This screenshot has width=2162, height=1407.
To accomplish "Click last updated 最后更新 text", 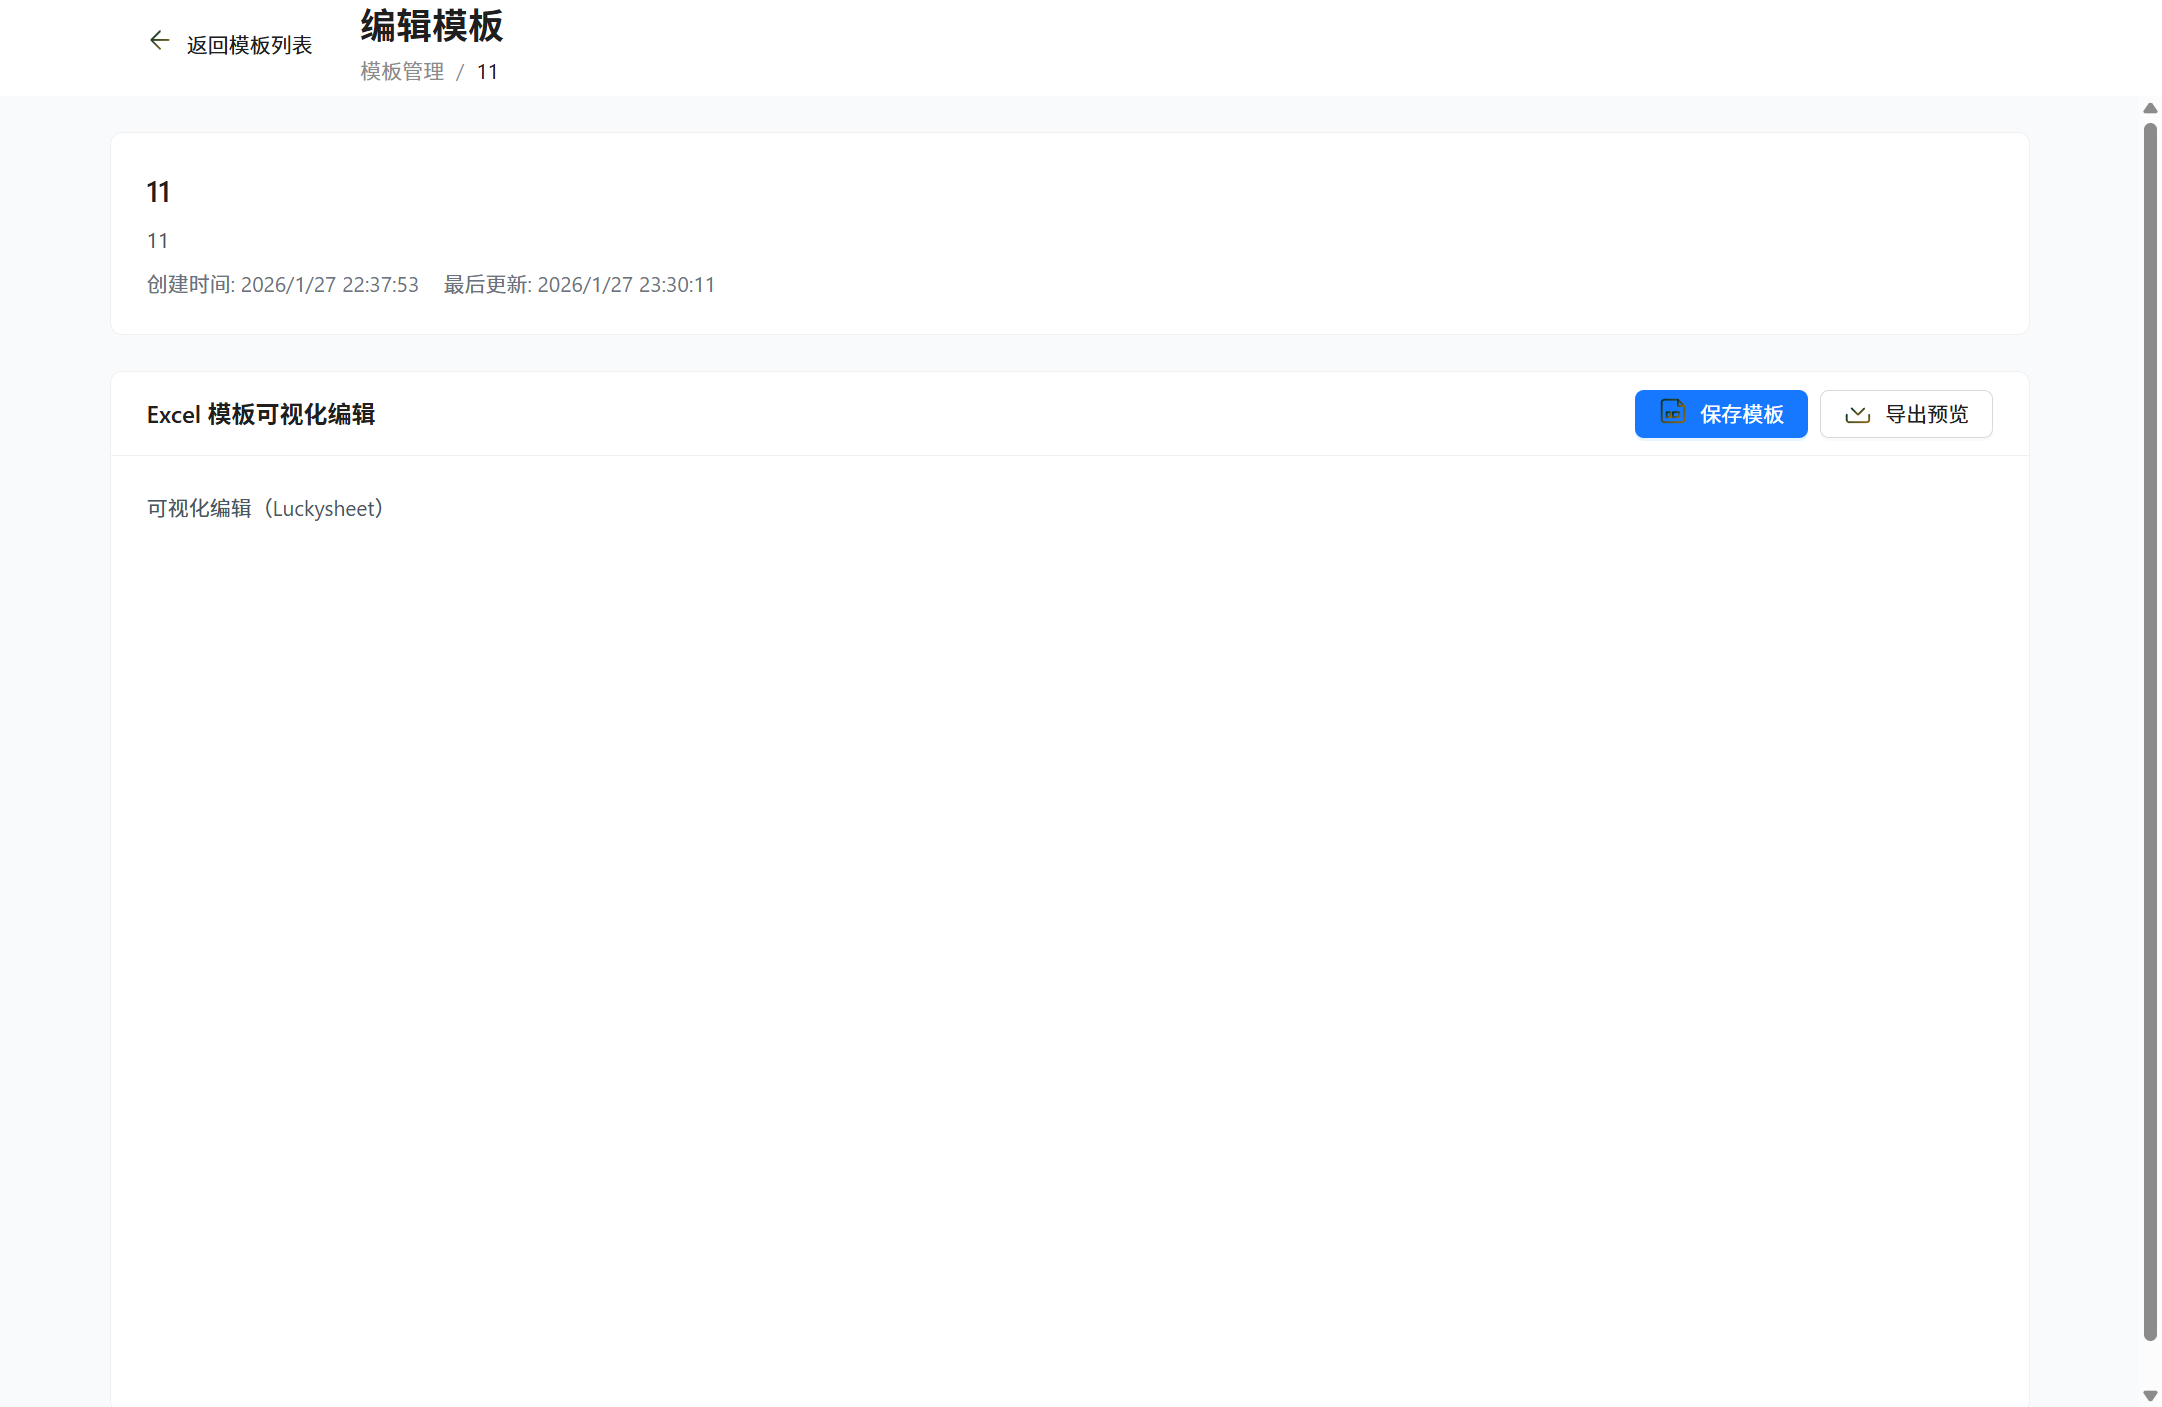I will point(579,285).
